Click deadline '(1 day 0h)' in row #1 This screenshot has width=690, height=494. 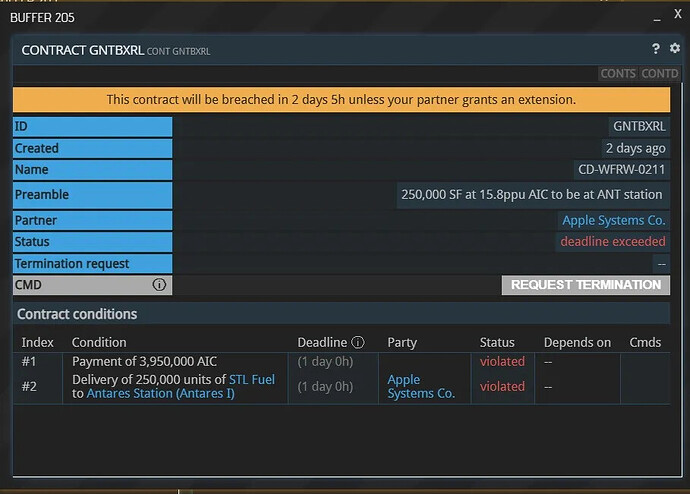click(x=325, y=362)
